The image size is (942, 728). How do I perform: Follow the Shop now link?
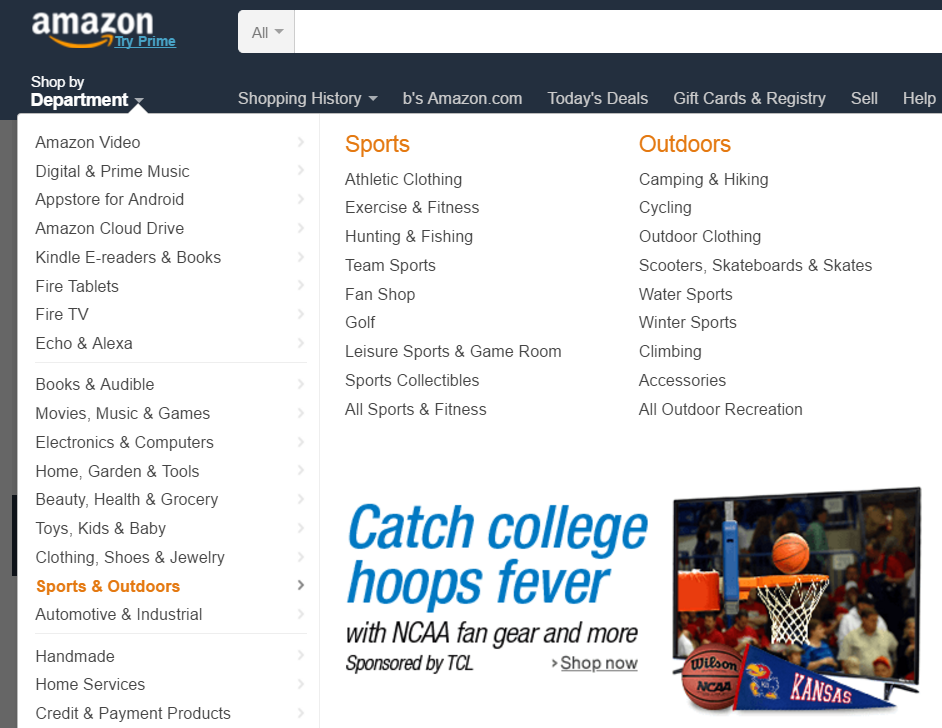pos(598,663)
